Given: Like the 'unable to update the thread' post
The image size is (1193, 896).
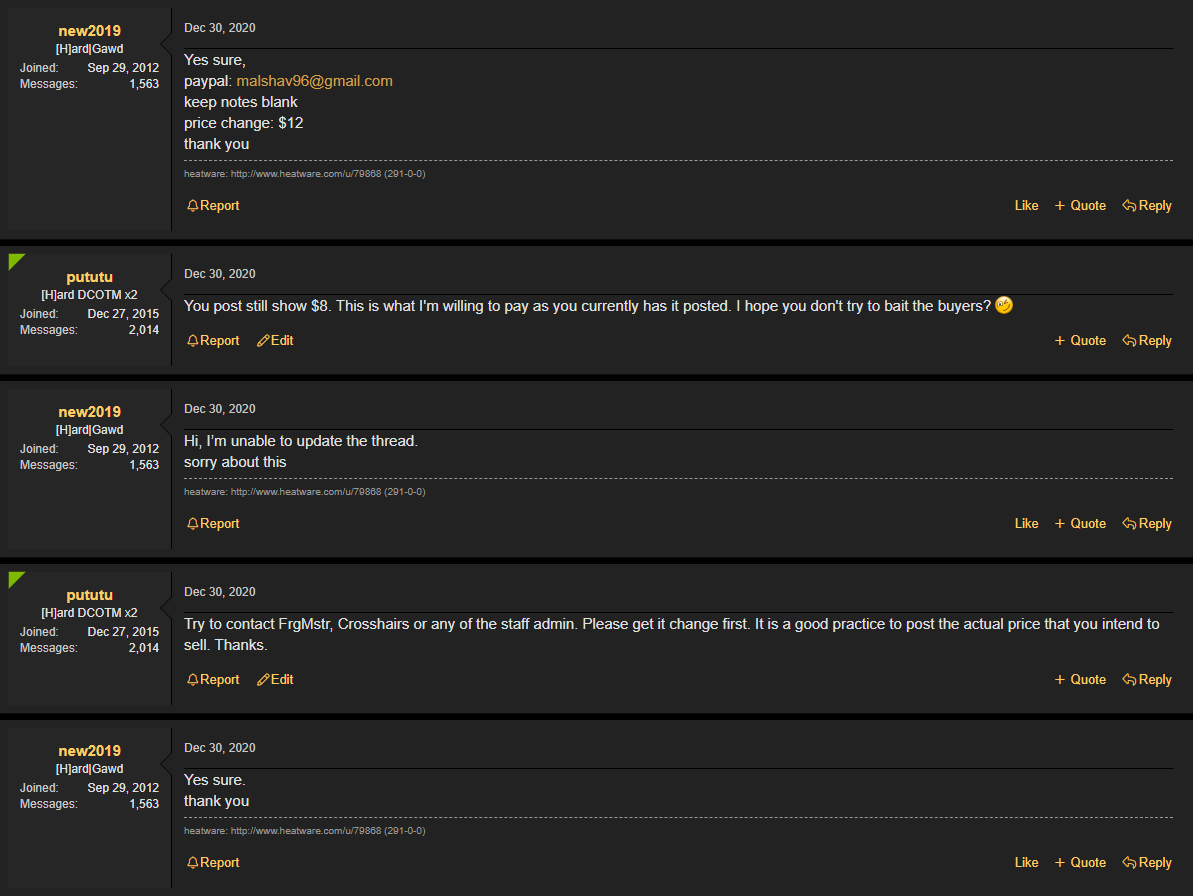Looking at the screenshot, I should pyautogui.click(x=1026, y=524).
